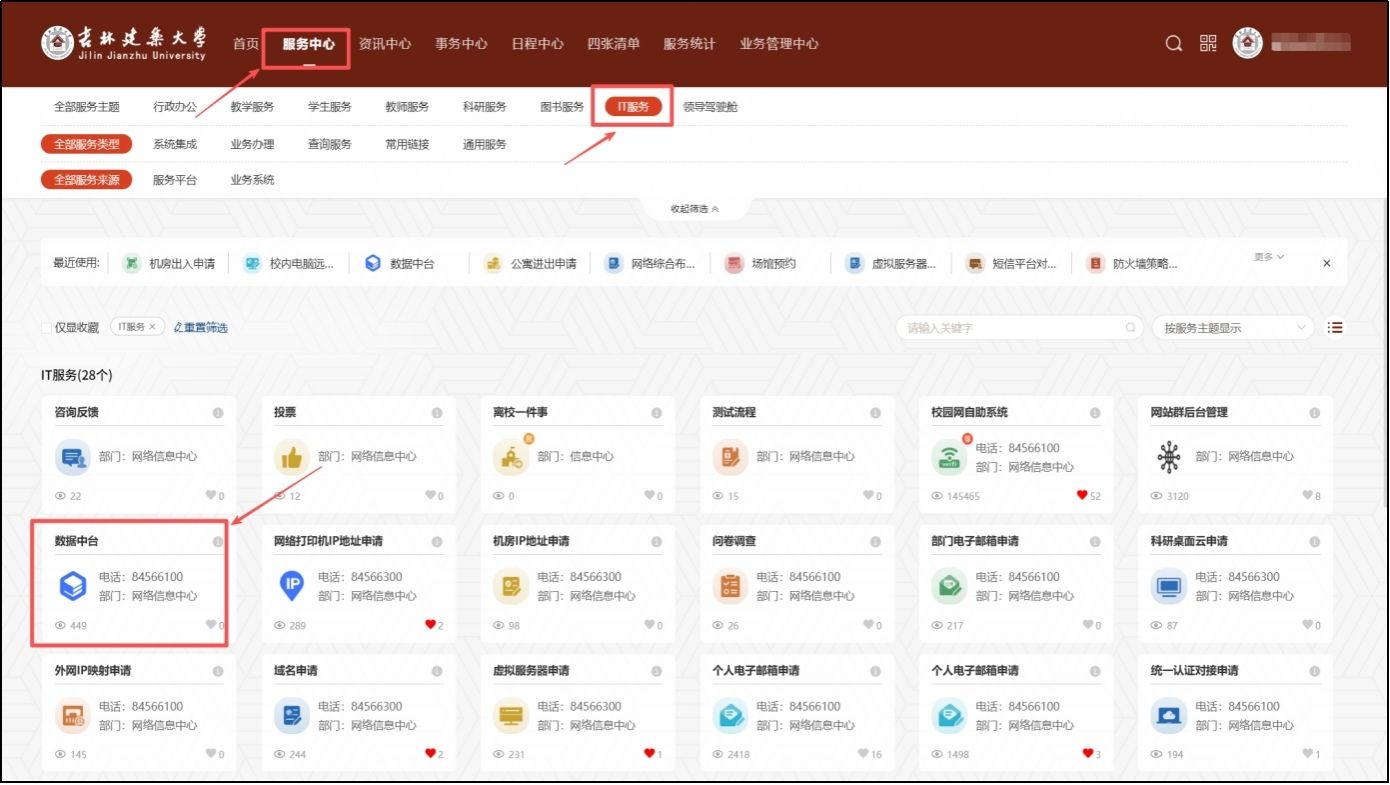Click the 投票 thumbs-up icon
This screenshot has width=1390, height=785.
tap(291, 458)
